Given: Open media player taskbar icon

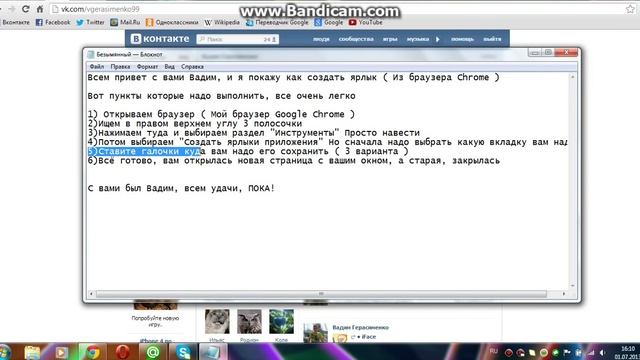Looking at the screenshot, I should coord(62,352).
